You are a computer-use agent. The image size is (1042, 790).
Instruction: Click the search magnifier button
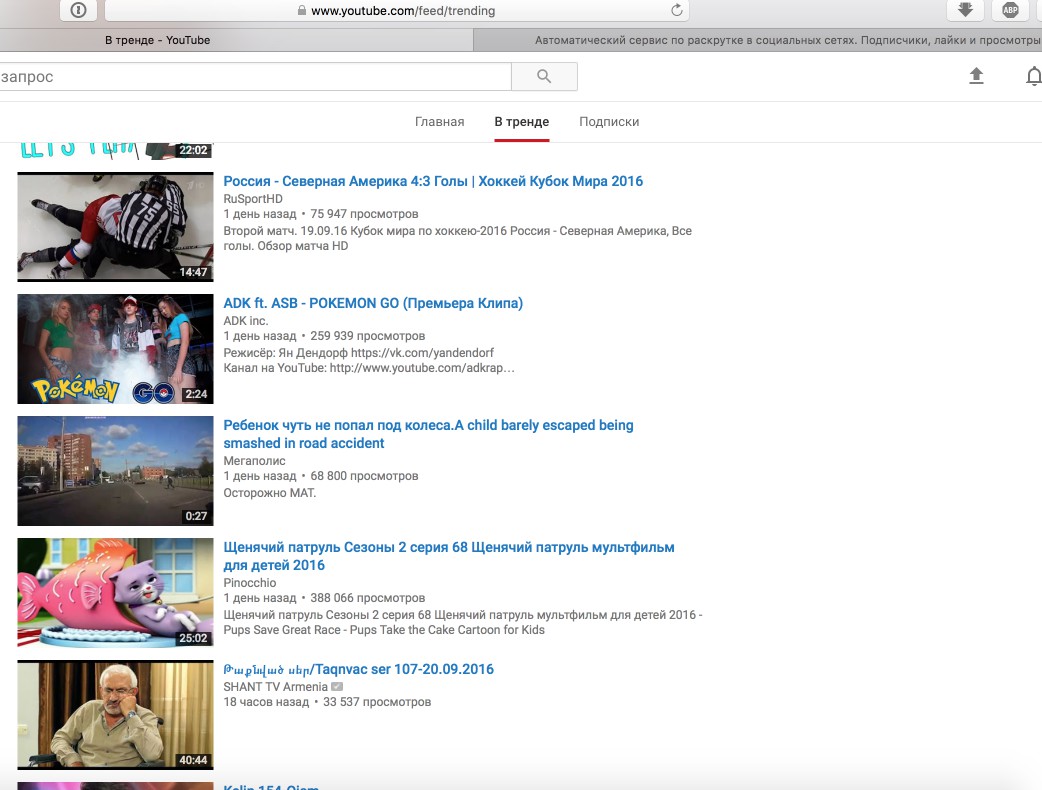(x=544, y=76)
